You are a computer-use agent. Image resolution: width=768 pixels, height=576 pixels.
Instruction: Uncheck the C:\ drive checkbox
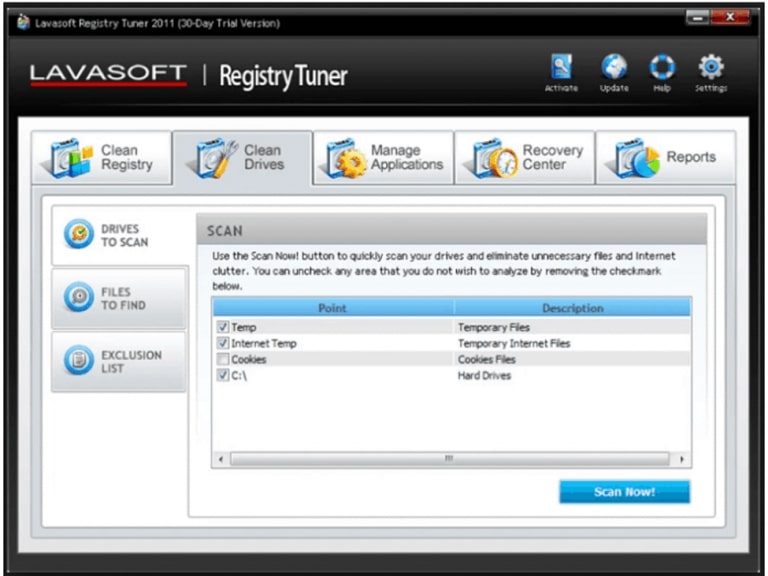point(222,375)
